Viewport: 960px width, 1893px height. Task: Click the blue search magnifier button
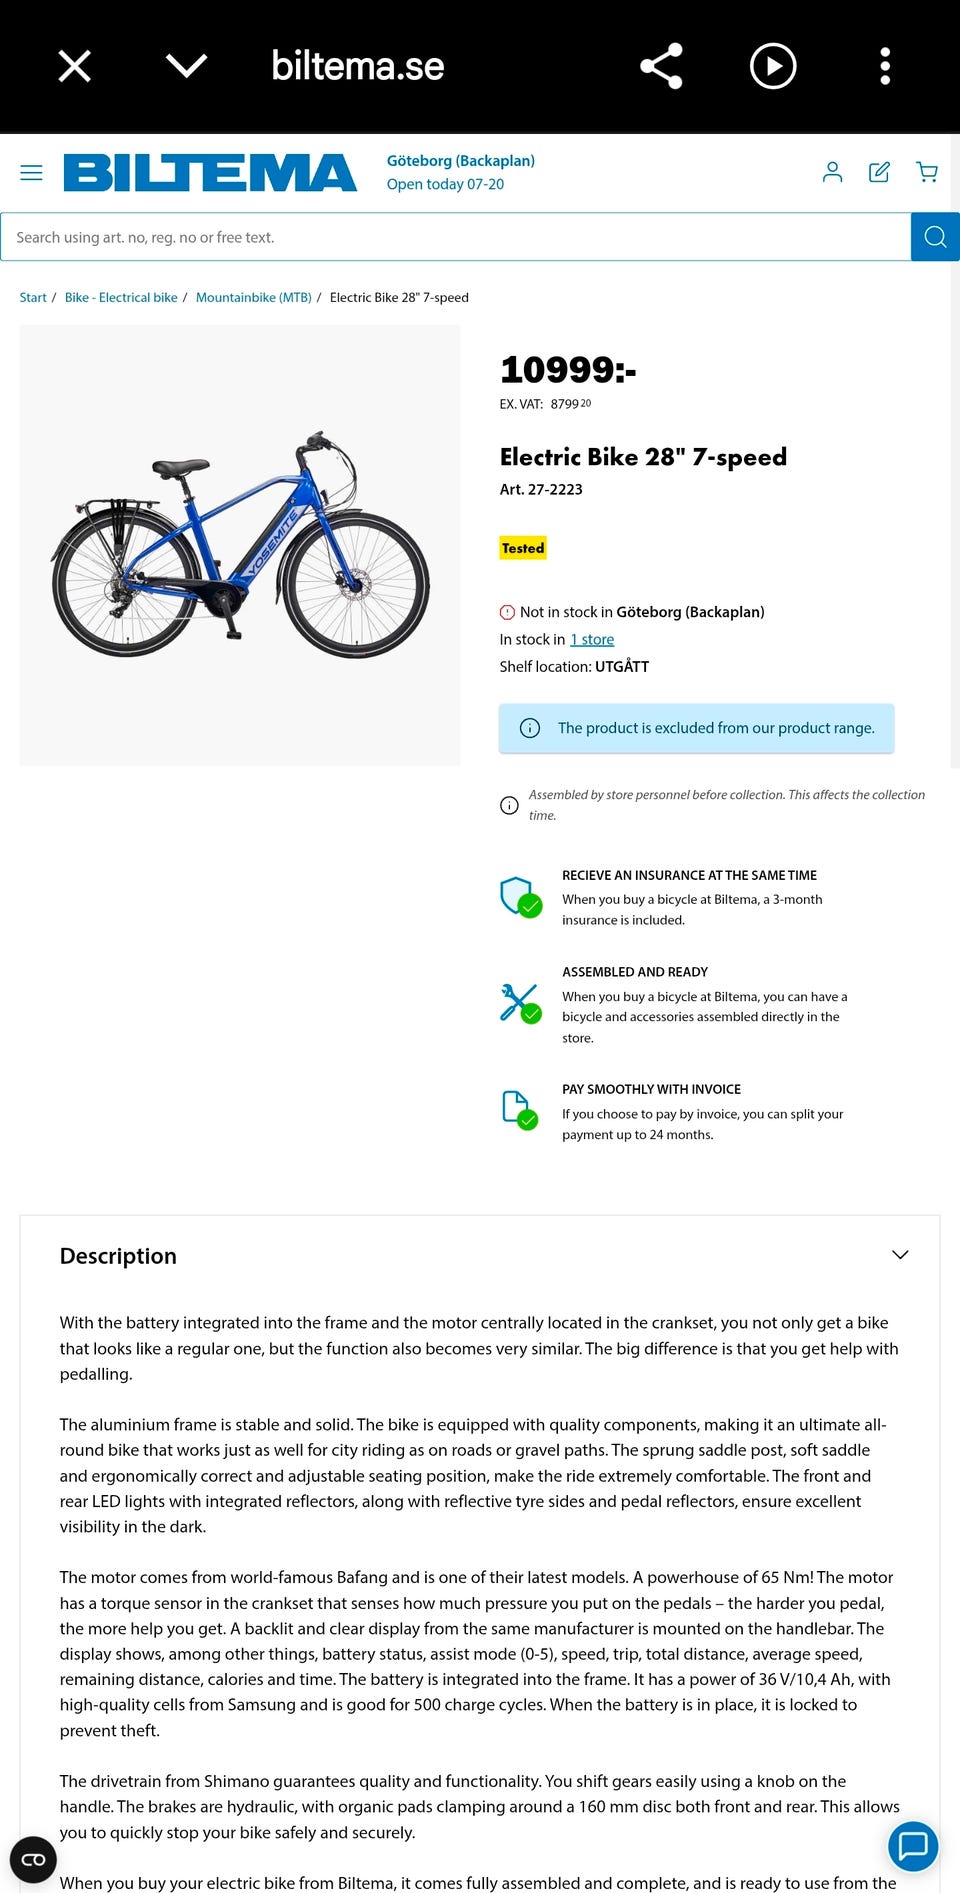tap(935, 237)
